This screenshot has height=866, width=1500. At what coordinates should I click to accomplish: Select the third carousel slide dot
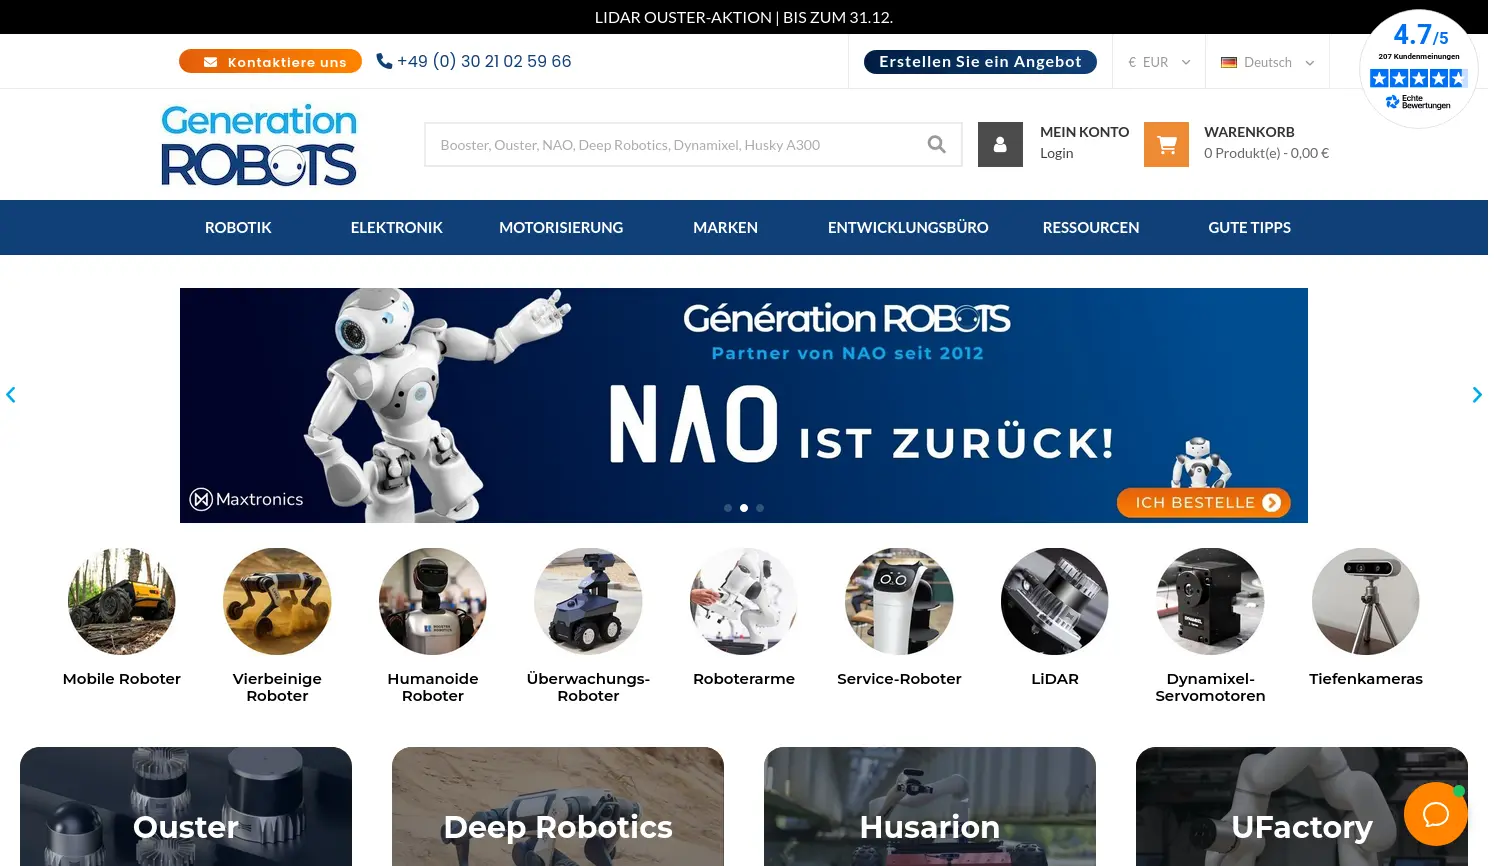click(760, 508)
